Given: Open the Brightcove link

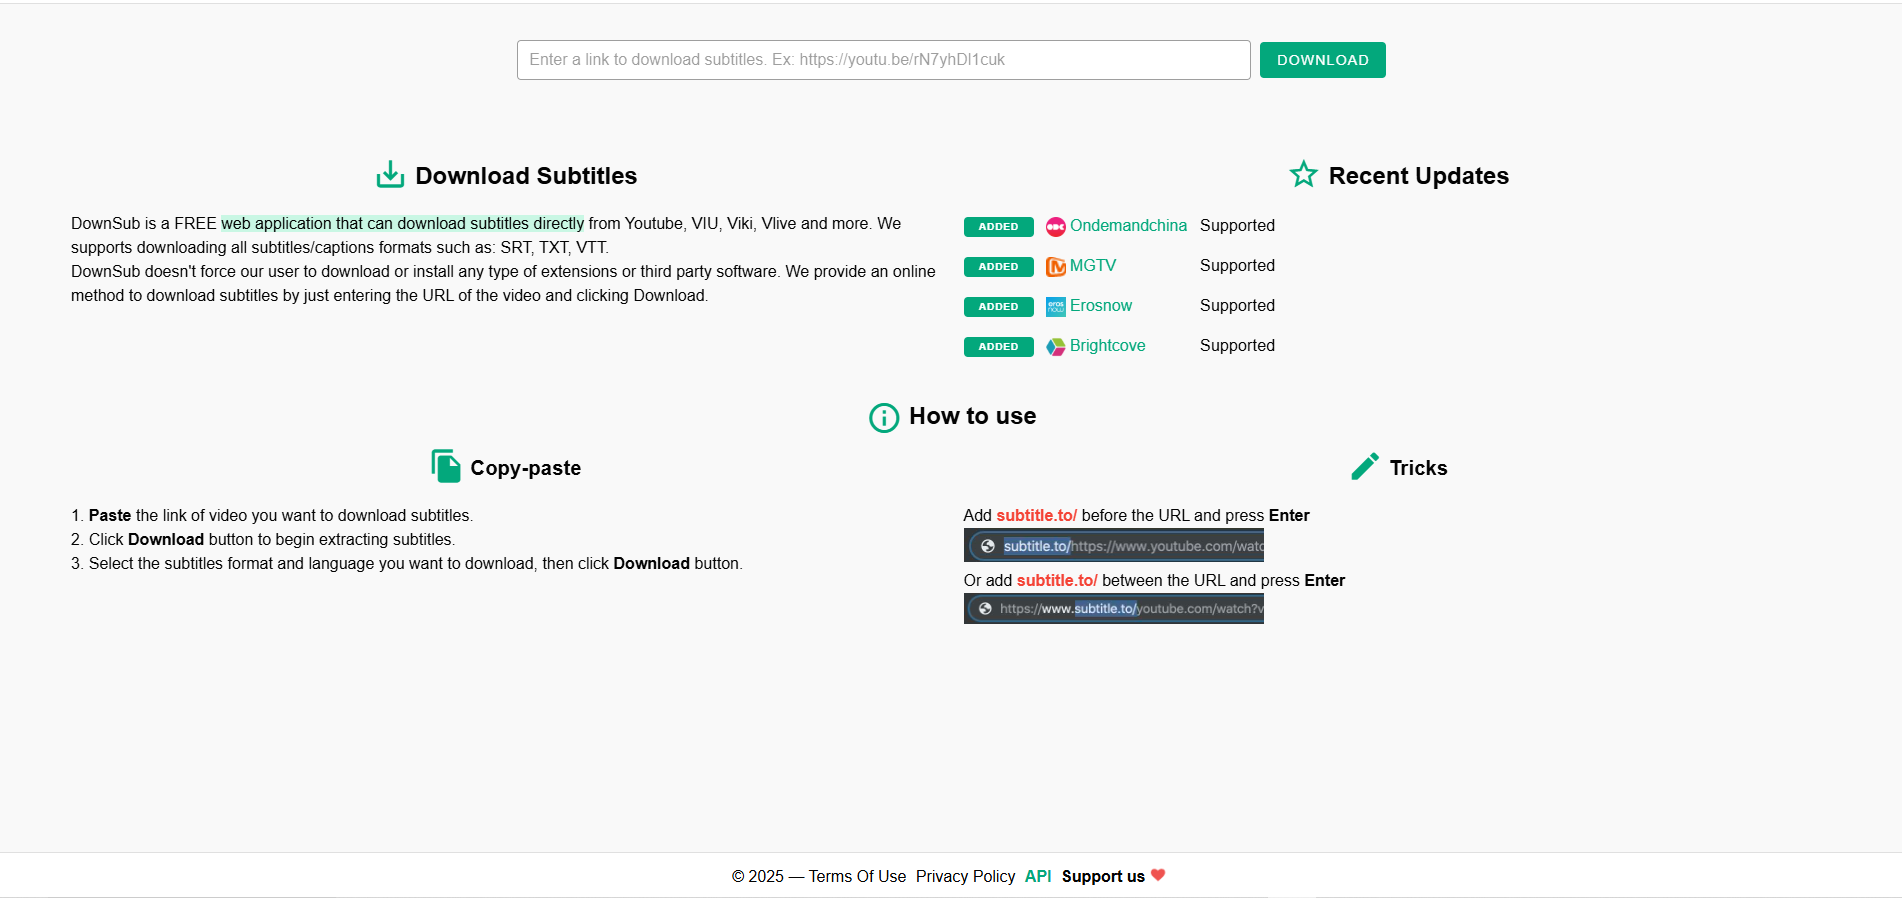Looking at the screenshot, I should [1107, 346].
